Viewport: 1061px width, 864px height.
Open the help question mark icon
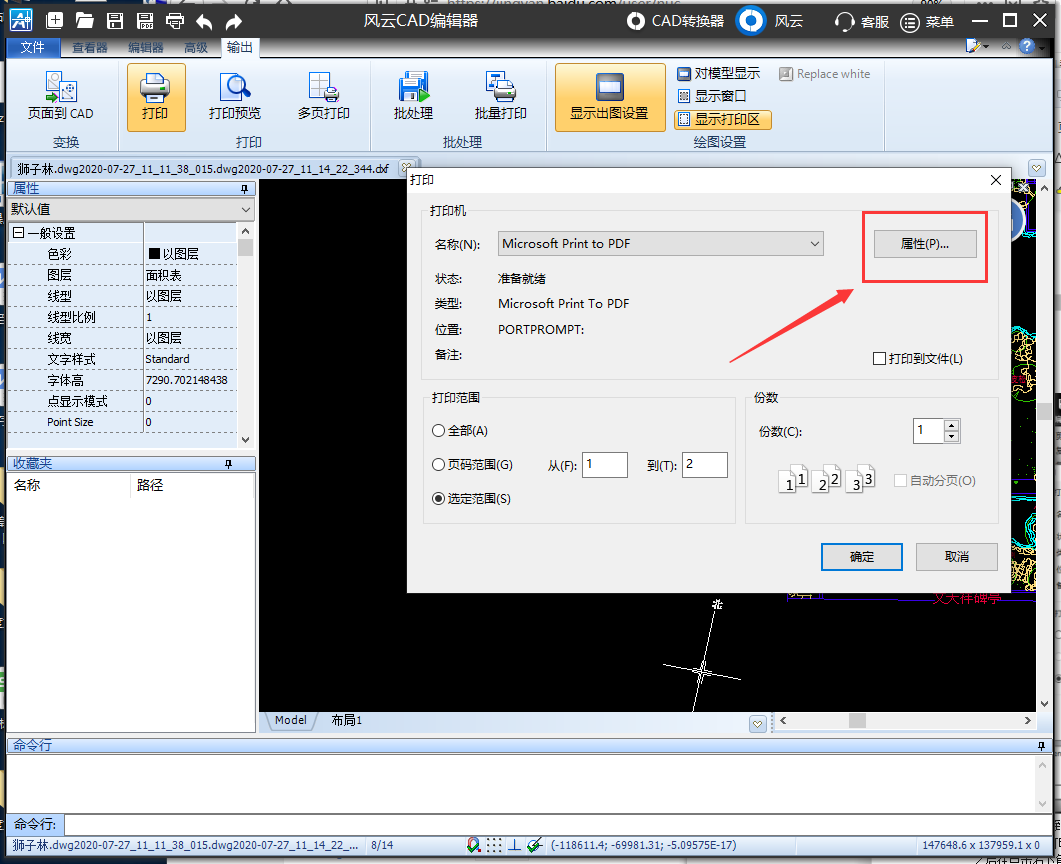pyautogui.click(x=1027, y=46)
